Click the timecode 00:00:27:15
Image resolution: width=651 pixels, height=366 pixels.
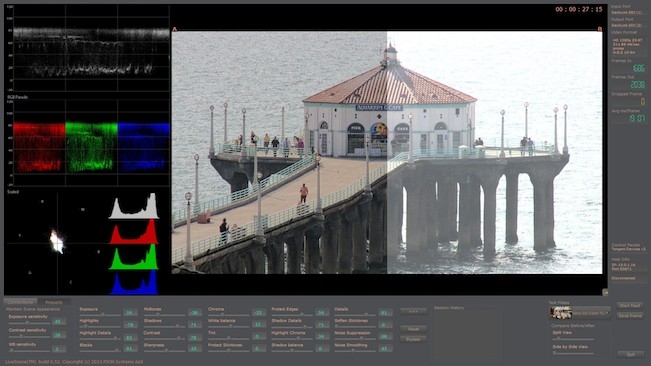[x=579, y=10]
